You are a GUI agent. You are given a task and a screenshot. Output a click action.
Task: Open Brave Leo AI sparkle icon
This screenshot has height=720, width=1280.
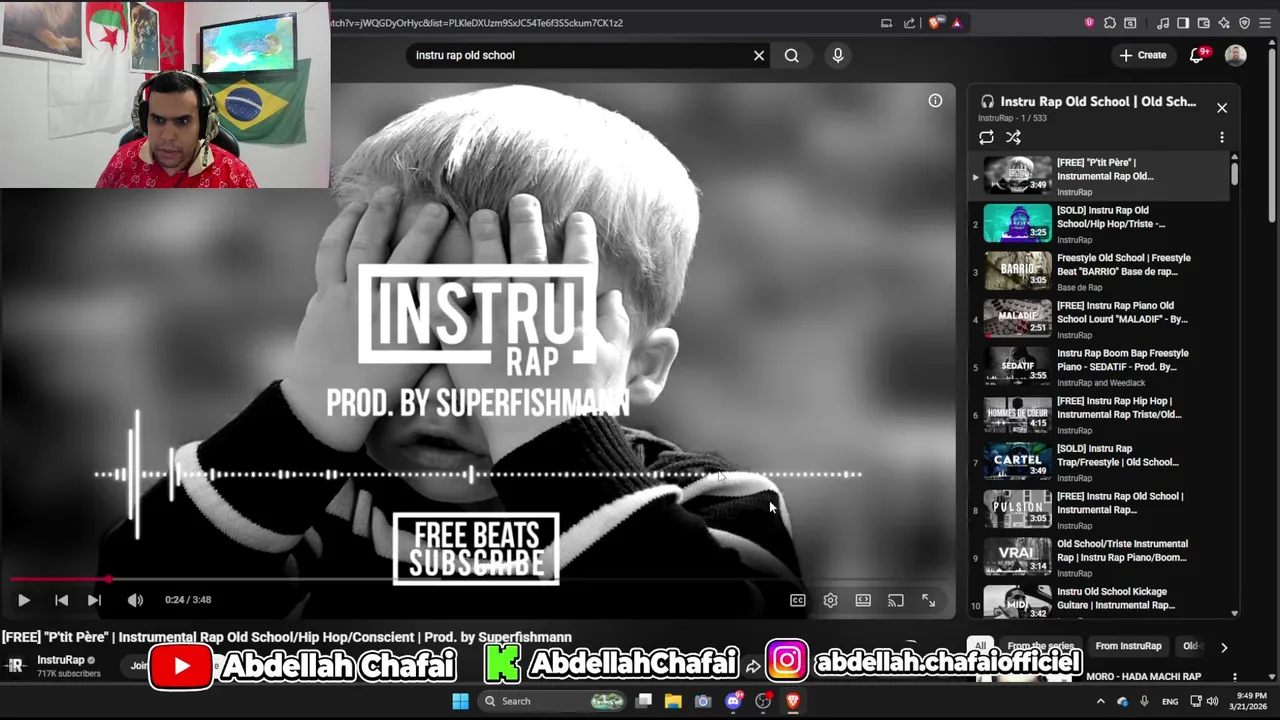pos(1224,23)
